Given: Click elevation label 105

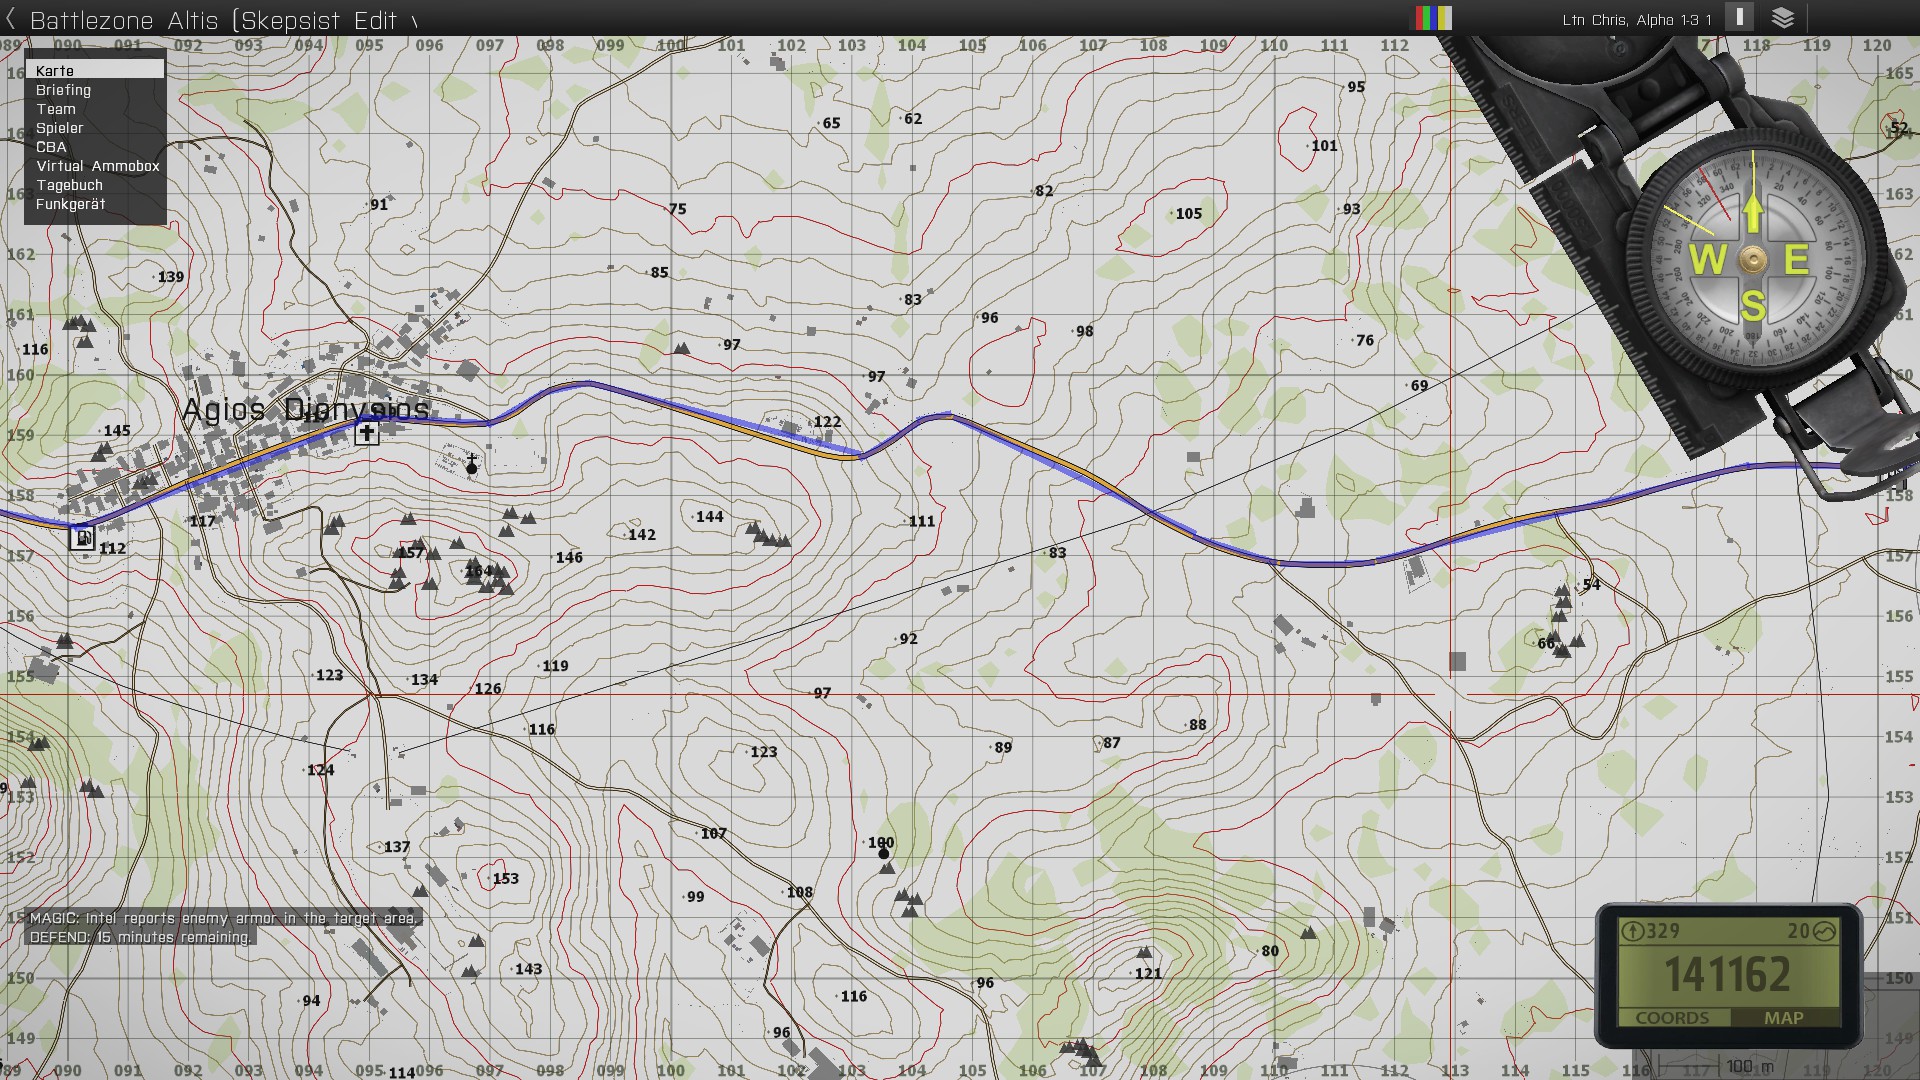Looking at the screenshot, I should click(x=1188, y=214).
